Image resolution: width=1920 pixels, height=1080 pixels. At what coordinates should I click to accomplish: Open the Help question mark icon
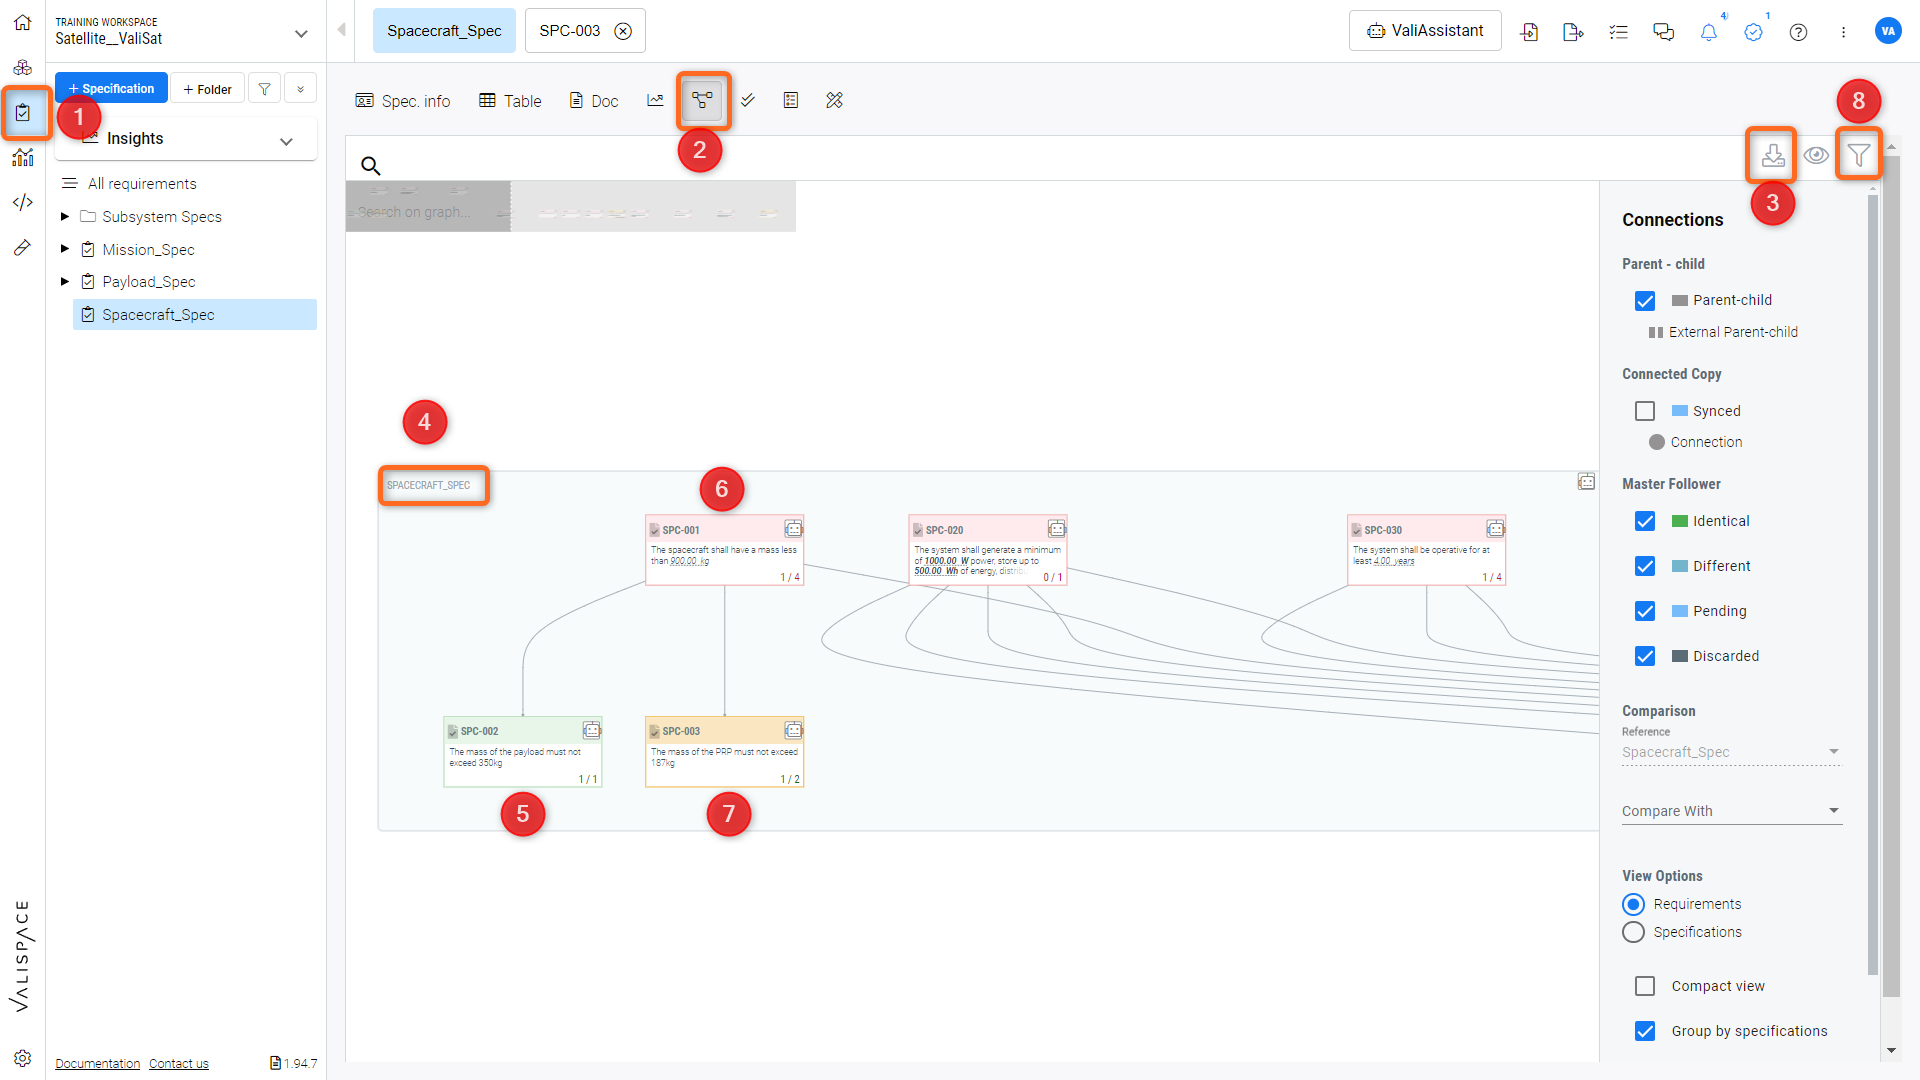pos(1798,32)
